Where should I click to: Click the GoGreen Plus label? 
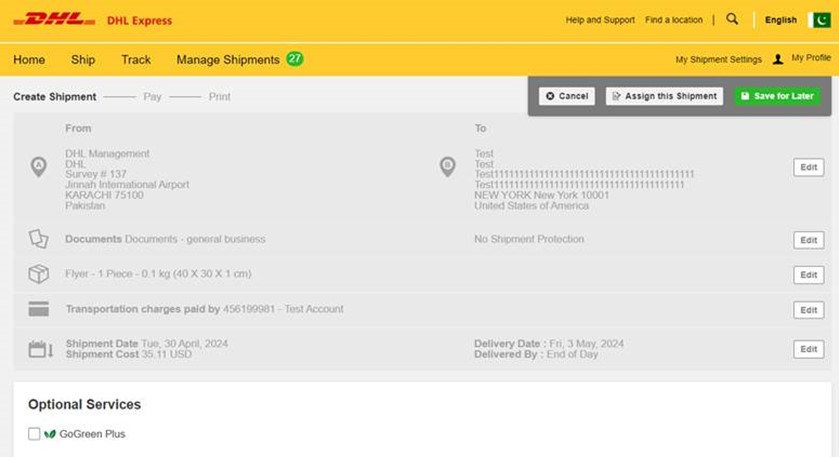pyautogui.click(x=92, y=434)
